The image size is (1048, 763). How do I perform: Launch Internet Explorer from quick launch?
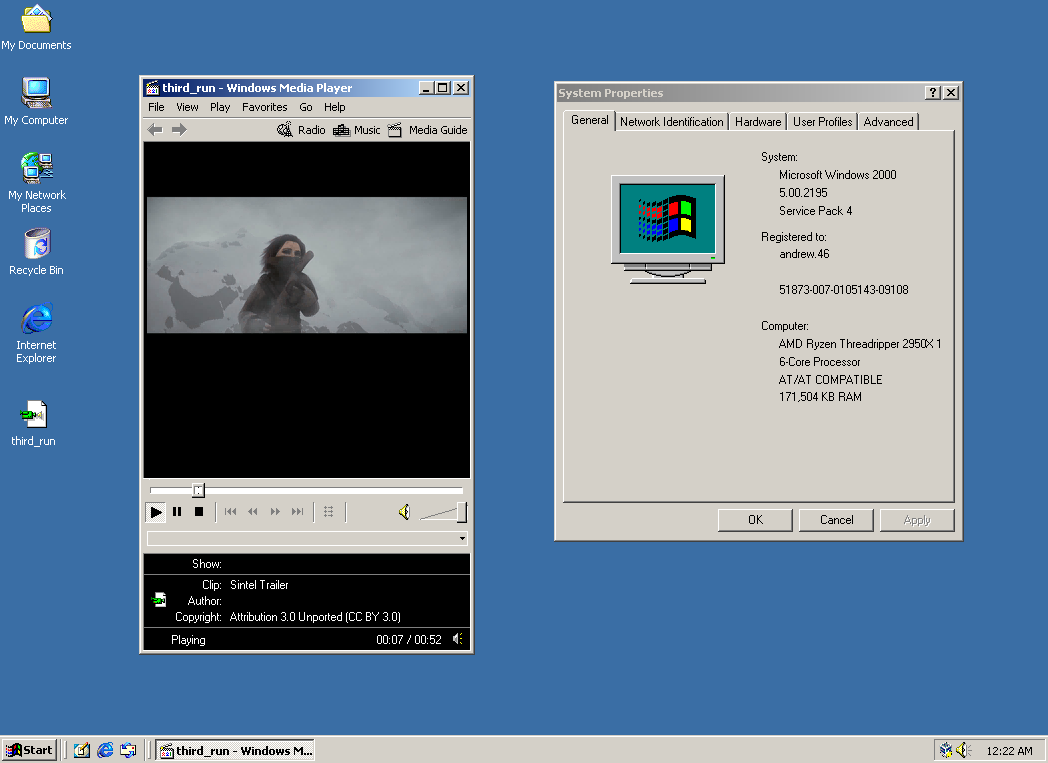[105, 750]
